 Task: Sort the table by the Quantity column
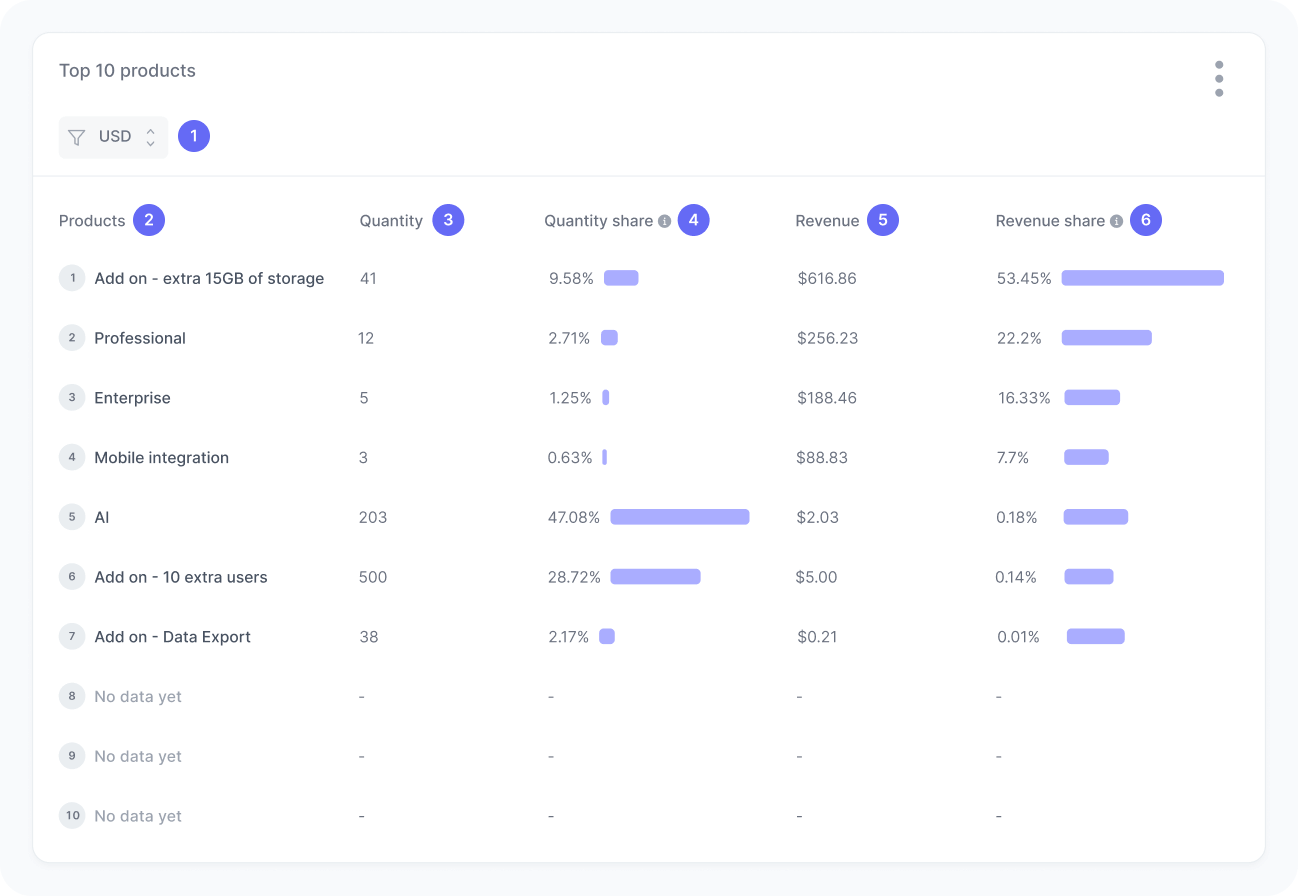point(391,220)
